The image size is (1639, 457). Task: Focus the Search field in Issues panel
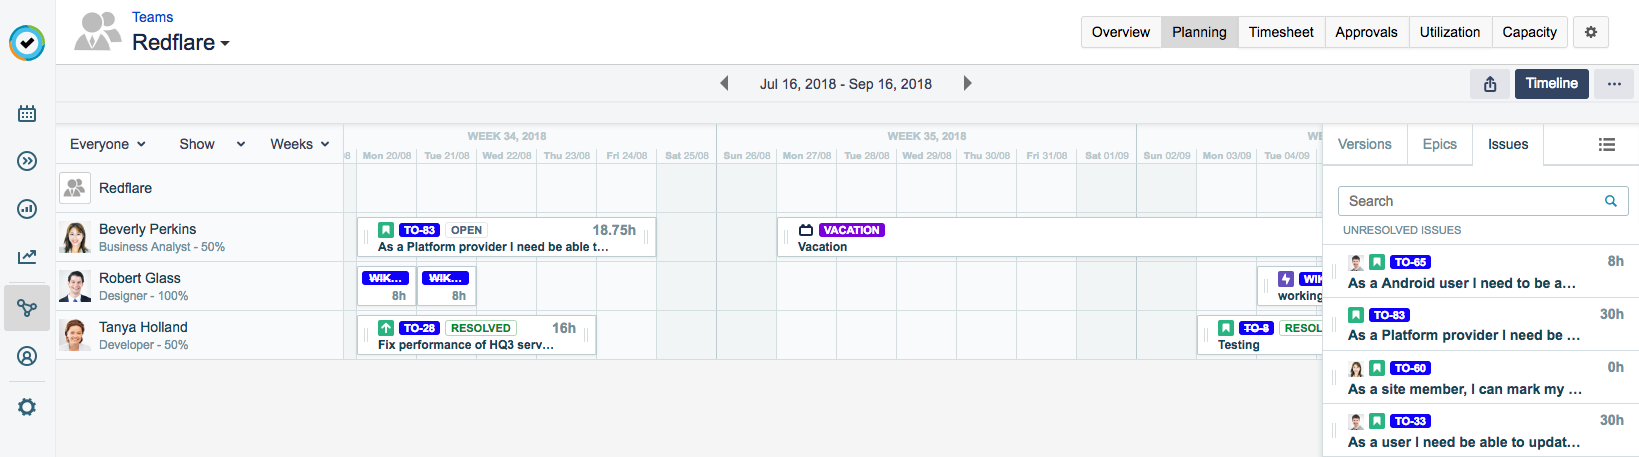[x=1470, y=201]
